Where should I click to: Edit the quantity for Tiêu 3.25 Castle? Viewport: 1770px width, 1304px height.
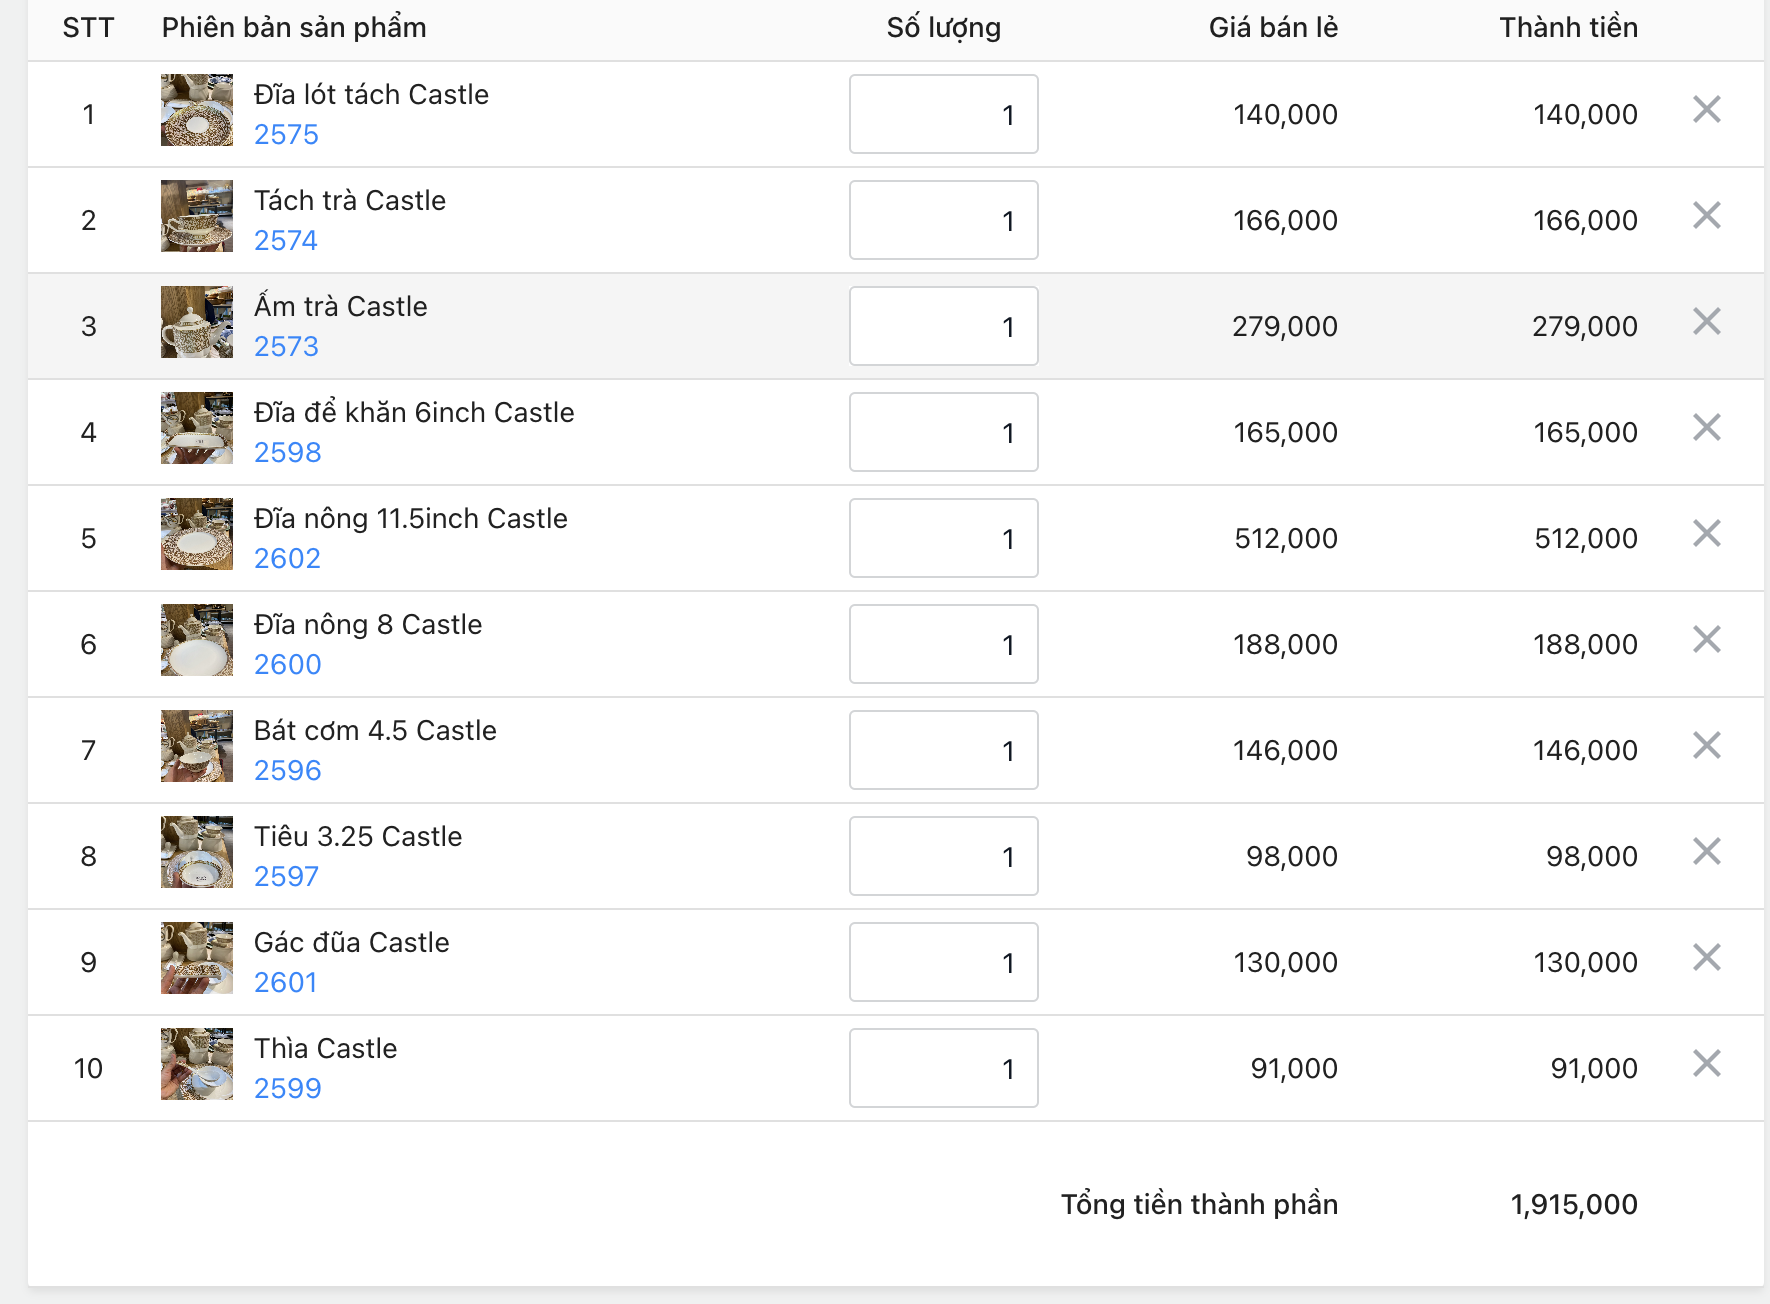tap(943, 856)
